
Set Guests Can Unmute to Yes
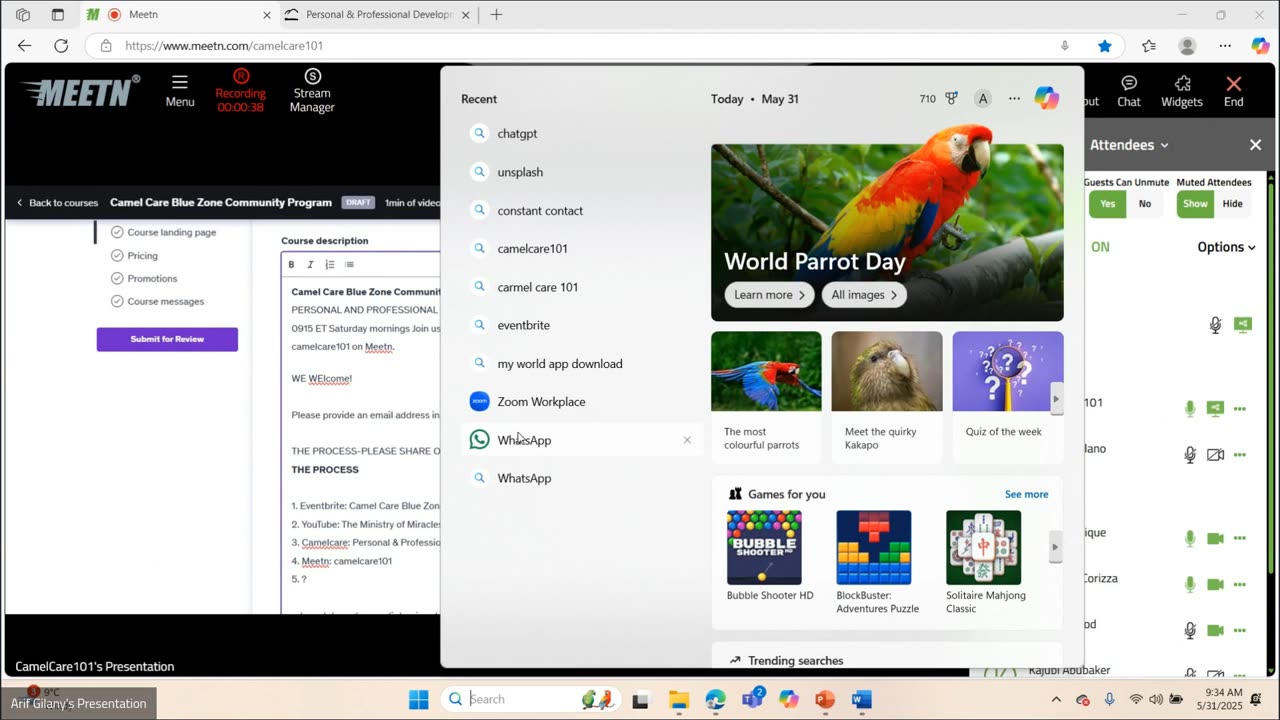coord(1107,204)
